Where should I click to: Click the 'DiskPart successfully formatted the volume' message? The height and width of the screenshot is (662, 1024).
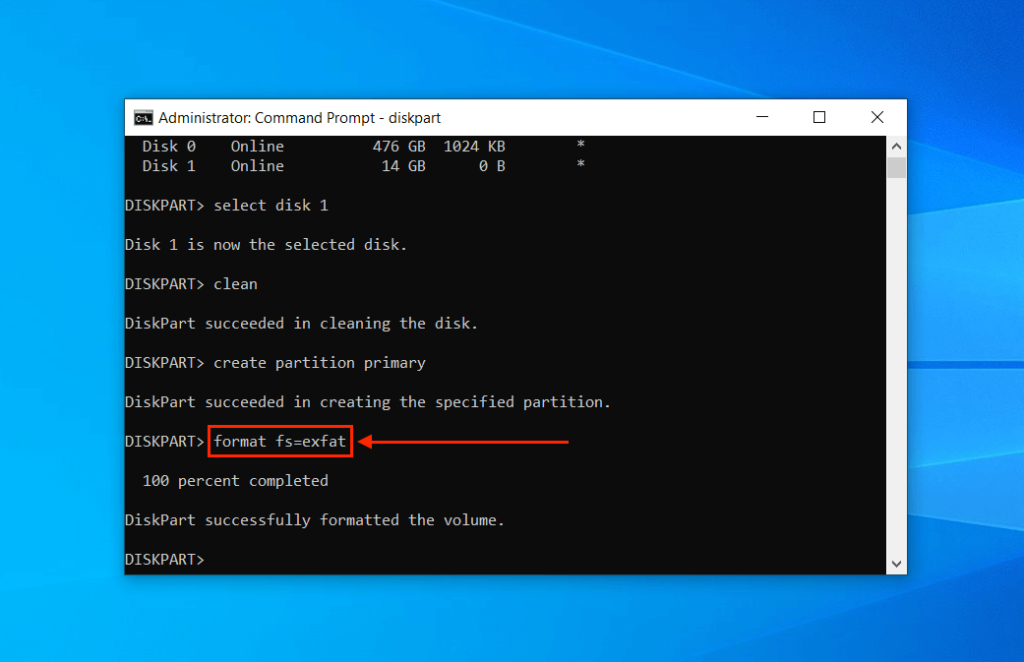[x=313, y=519]
